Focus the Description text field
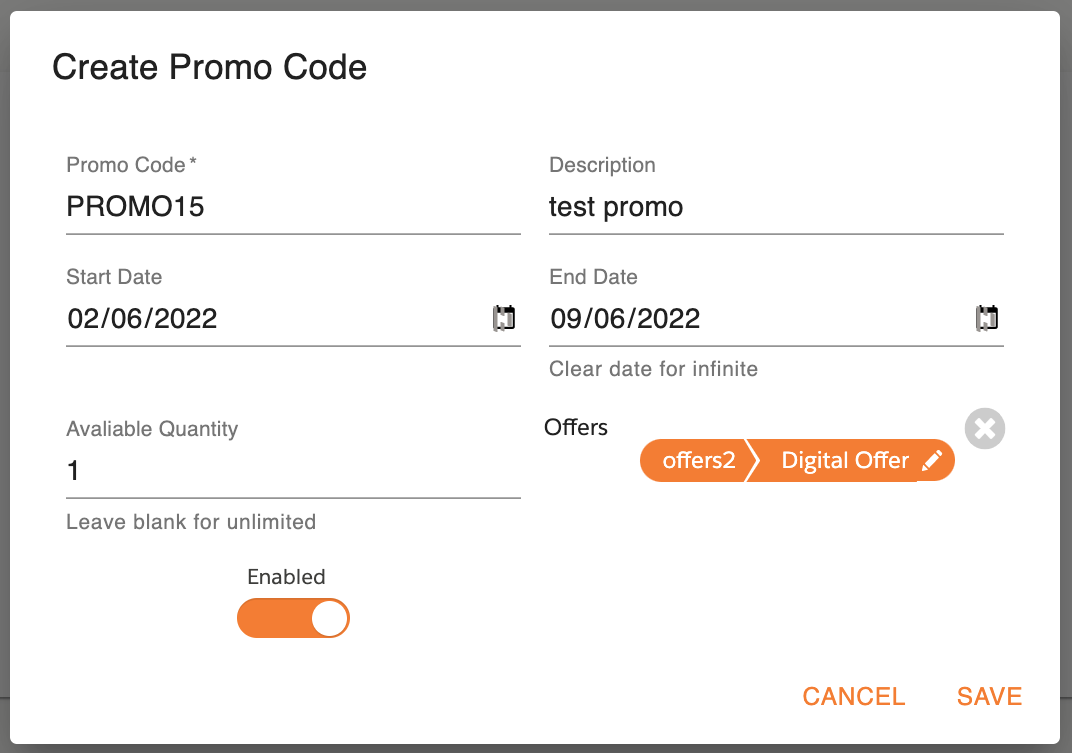Image resolution: width=1072 pixels, height=753 pixels. (x=775, y=208)
